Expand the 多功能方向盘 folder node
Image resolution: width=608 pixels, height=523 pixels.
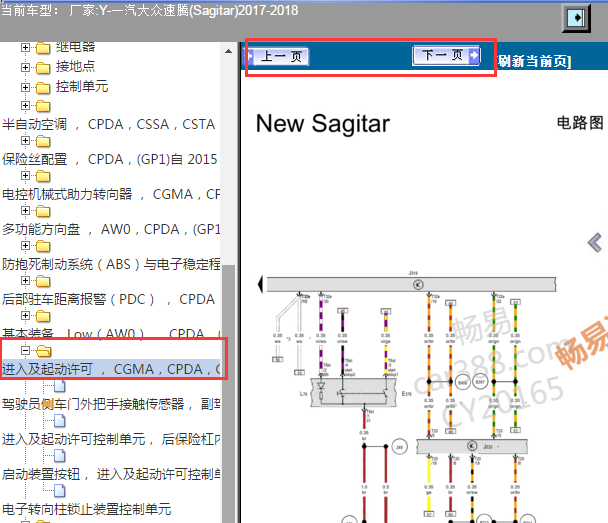click(x=25, y=211)
